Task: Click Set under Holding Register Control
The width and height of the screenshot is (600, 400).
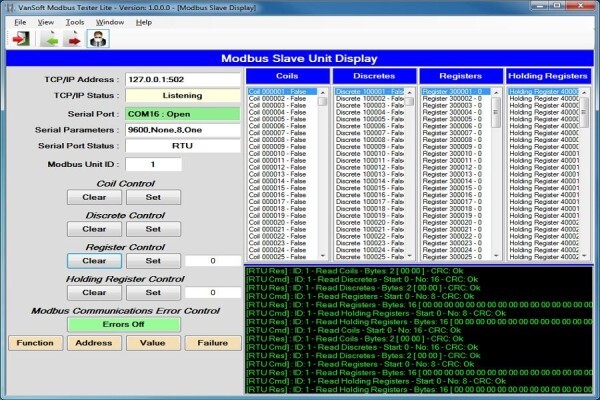Action: 153,292
